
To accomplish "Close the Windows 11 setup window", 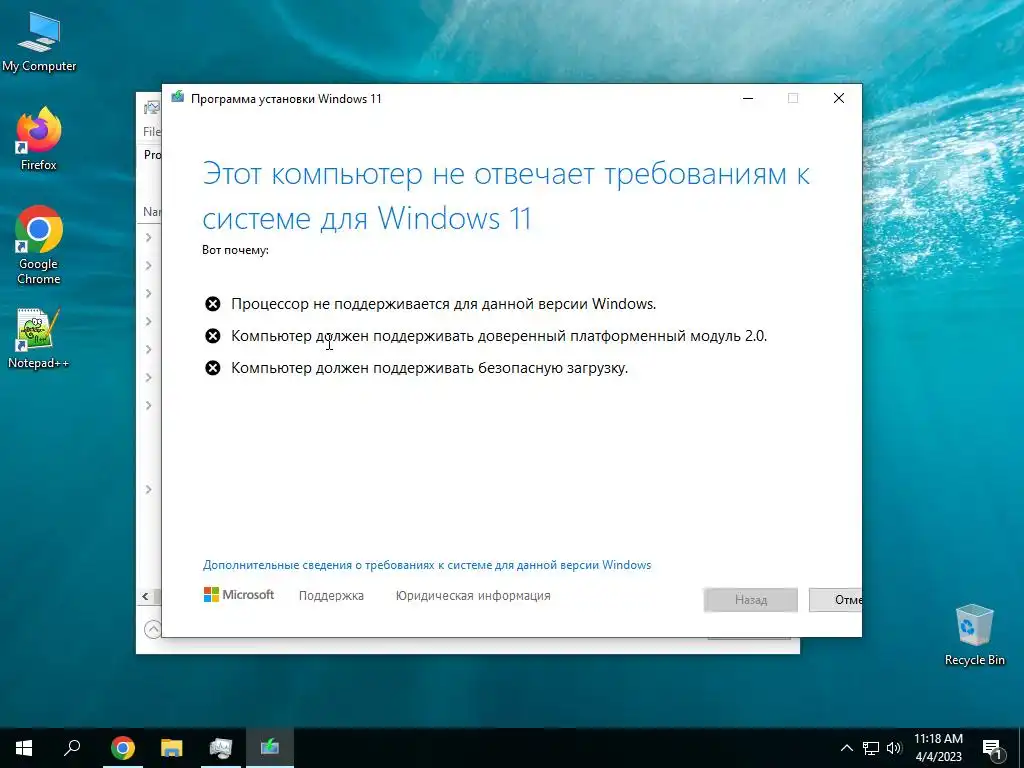I will click(839, 98).
